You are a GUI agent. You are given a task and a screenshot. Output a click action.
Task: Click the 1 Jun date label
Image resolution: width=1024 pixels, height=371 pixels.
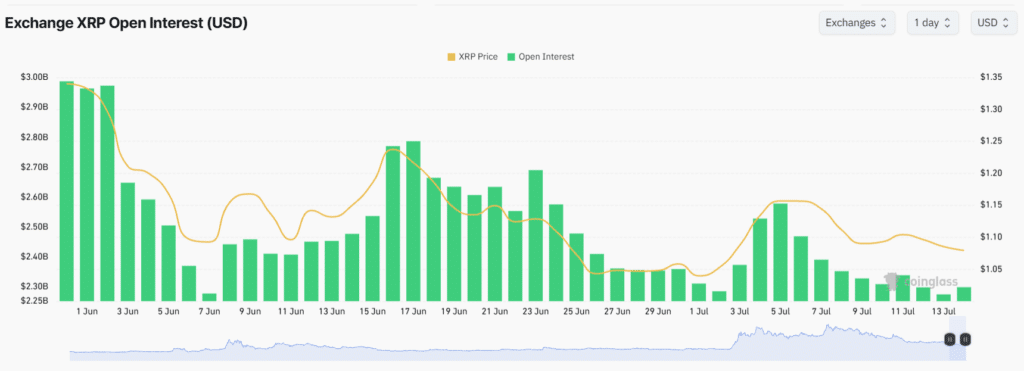(x=87, y=312)
